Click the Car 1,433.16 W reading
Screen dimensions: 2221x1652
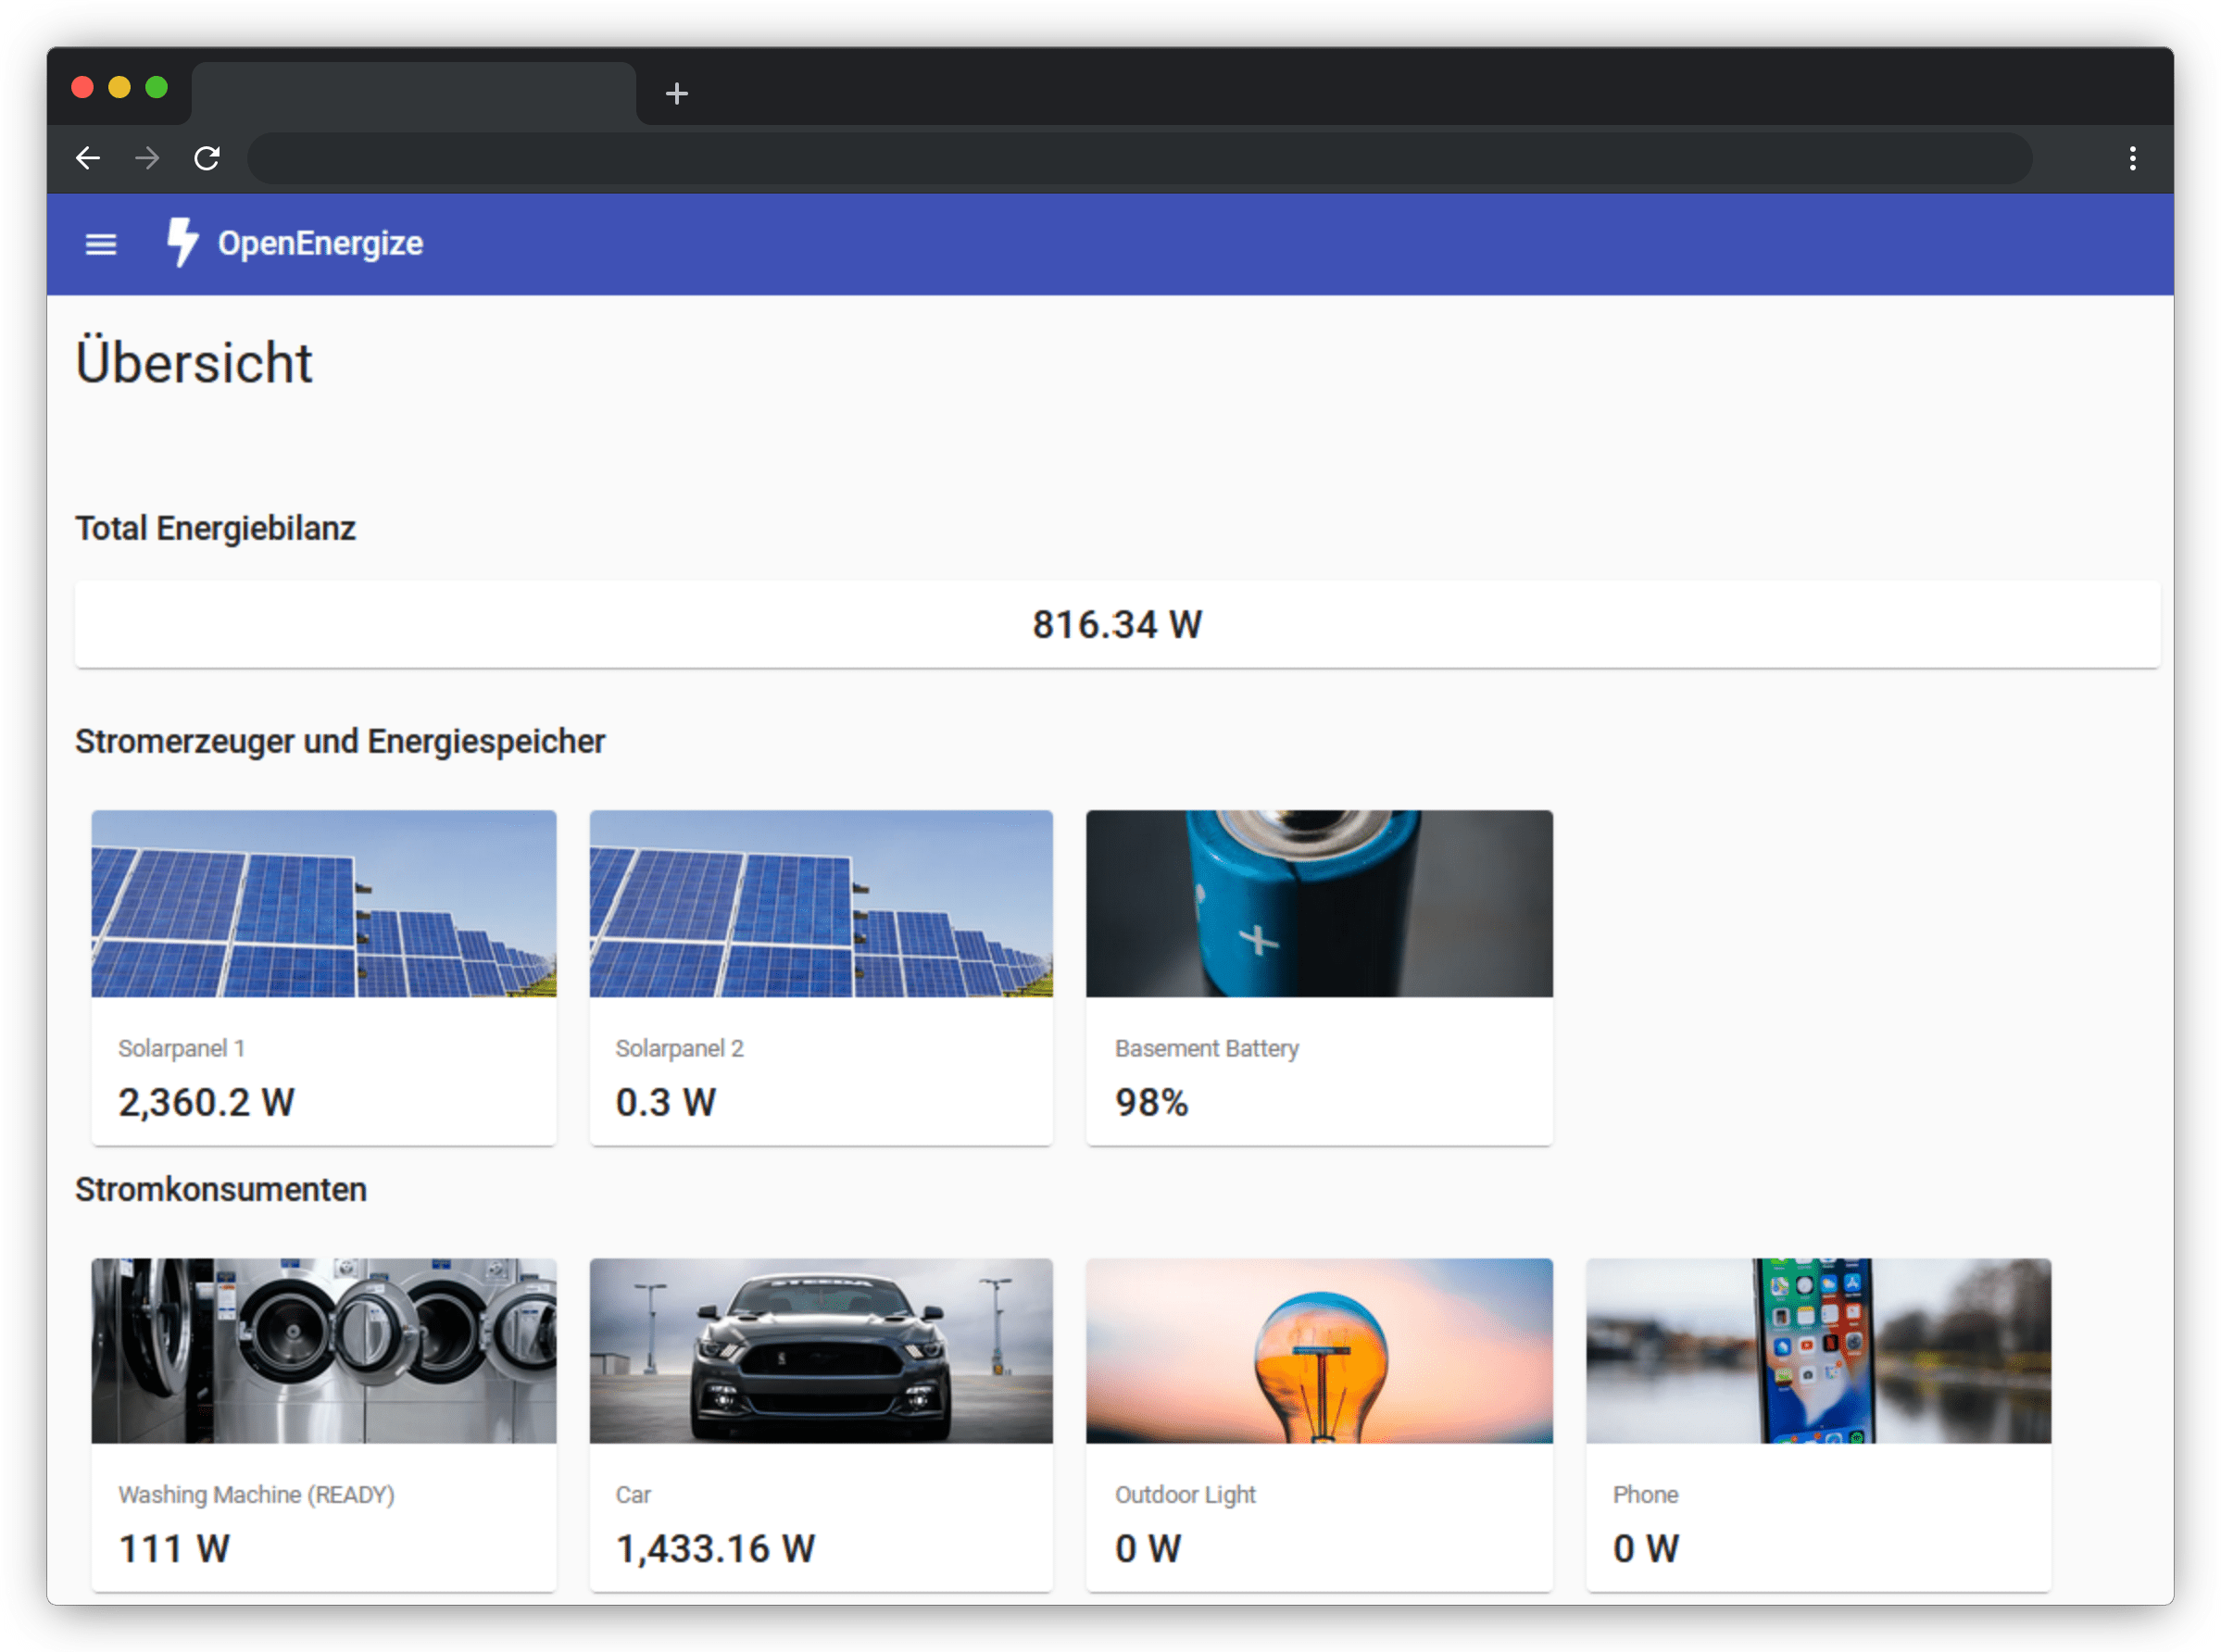tap(715, 1548)
